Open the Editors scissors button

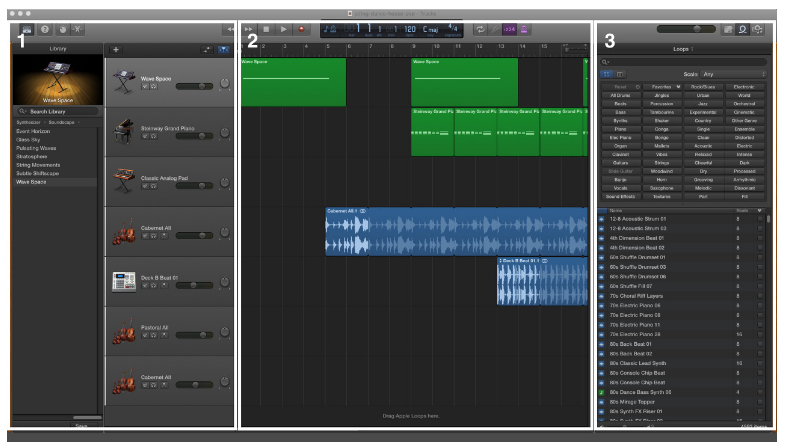point(78,30)
